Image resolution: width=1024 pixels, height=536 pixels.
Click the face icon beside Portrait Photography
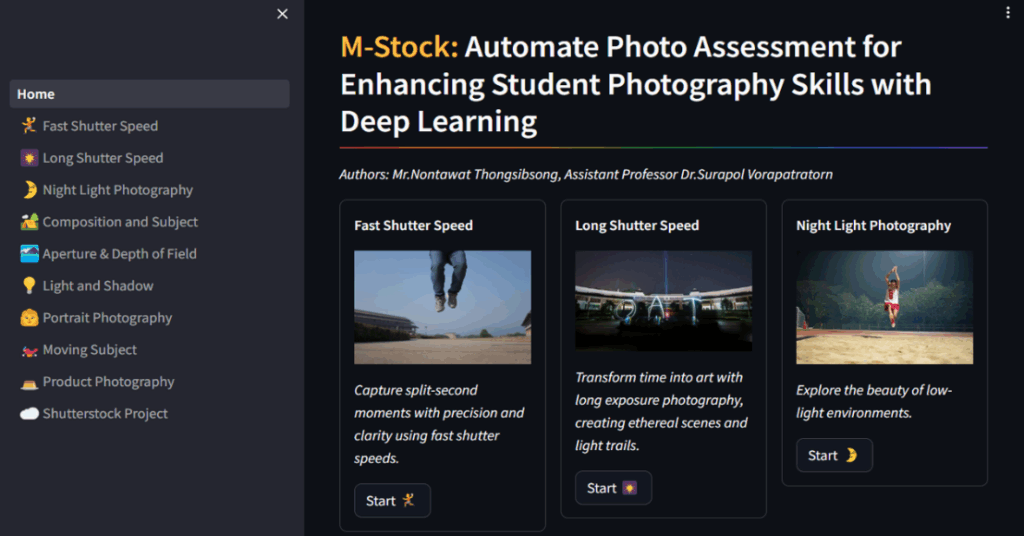pos(28,318)
